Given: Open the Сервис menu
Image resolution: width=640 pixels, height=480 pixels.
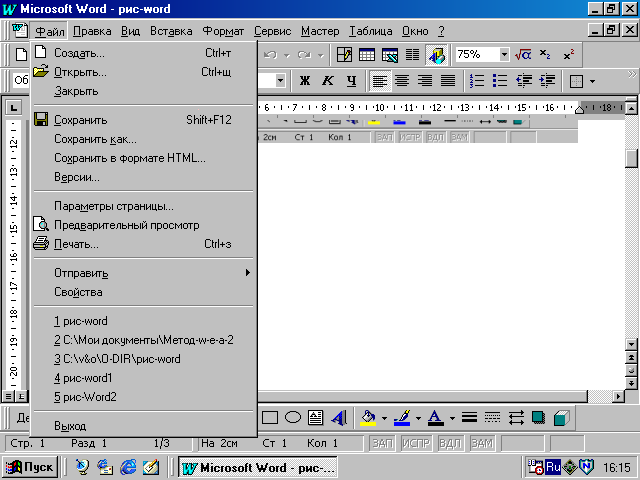Looking at the screenshot, I should pyautogui.click(x=272, y=31).
